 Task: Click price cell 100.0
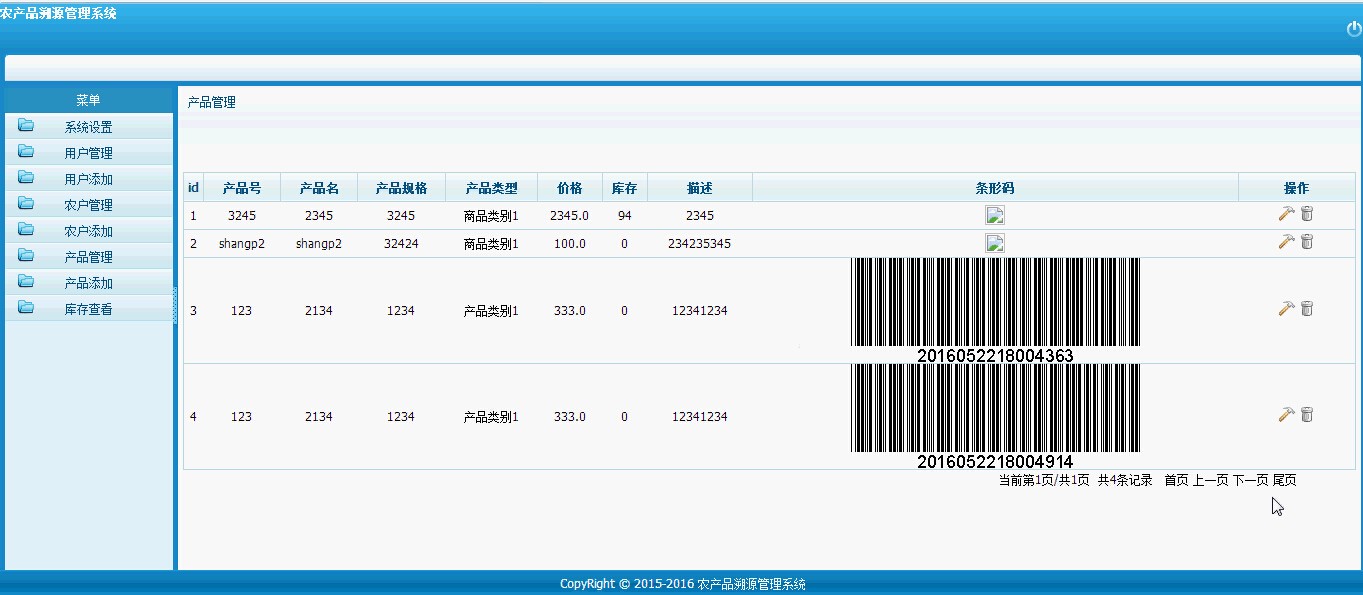pyautogui.click(x=570, y=243)
